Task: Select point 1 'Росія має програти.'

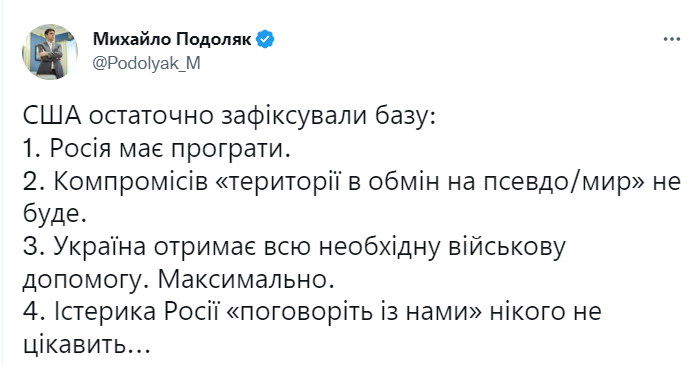Action: 157,149
